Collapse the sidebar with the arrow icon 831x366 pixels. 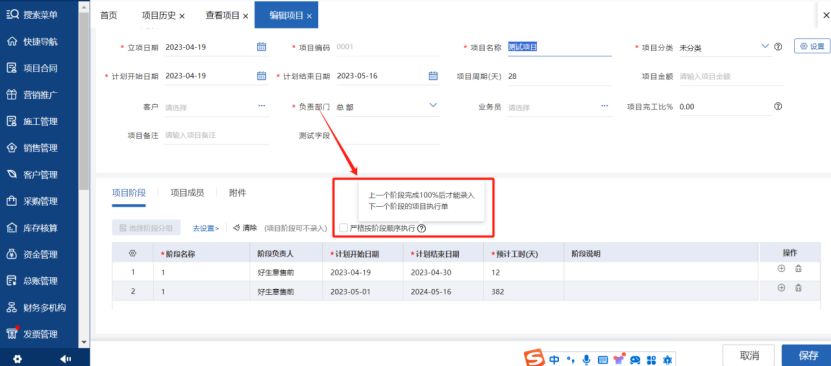pyautogui.click(x=66, y=359)
